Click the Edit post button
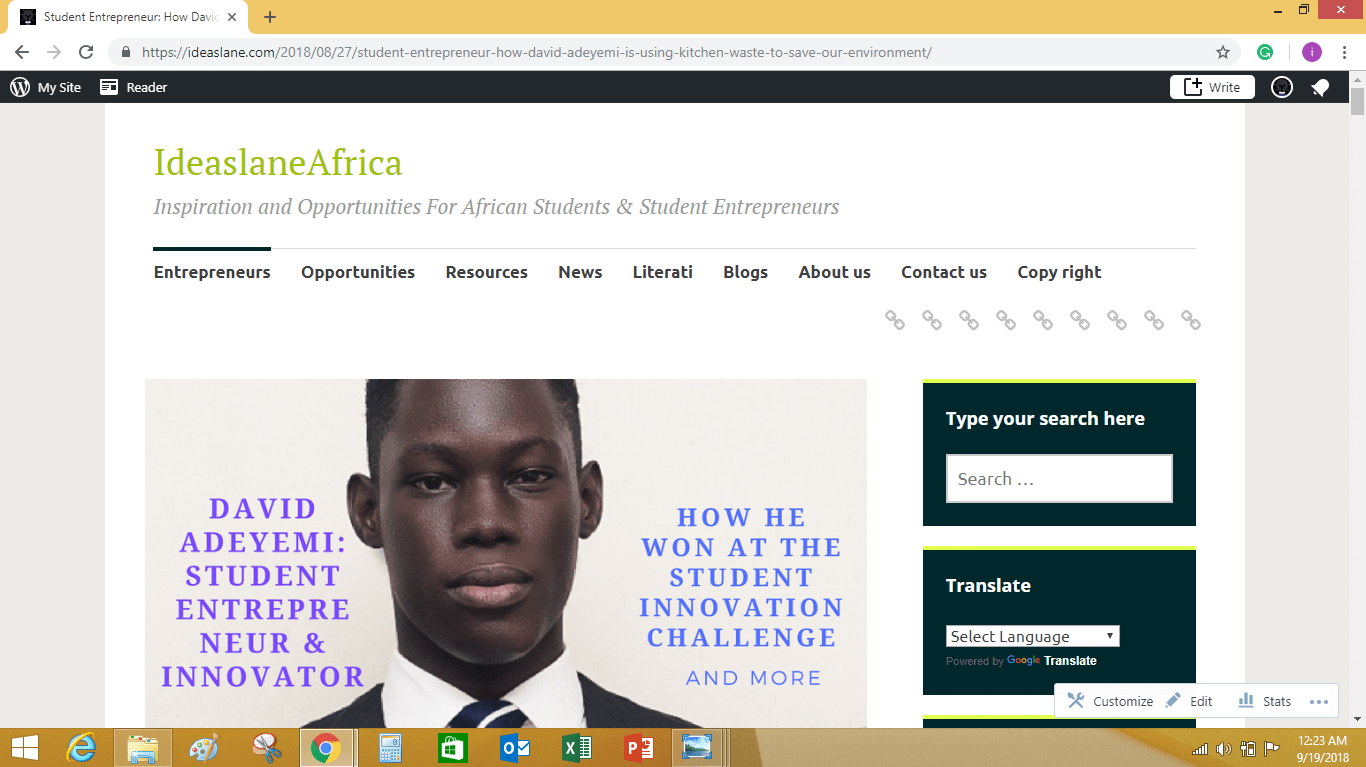 click(1189, 701)
